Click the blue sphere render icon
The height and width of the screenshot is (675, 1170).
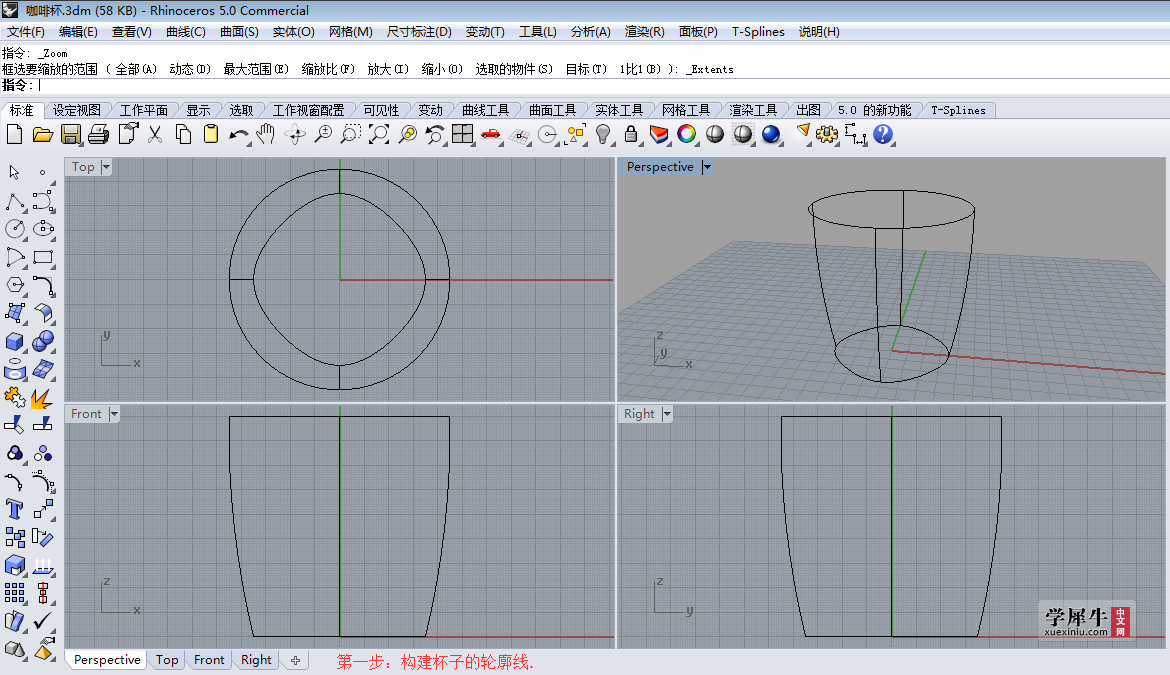point(771,134)
